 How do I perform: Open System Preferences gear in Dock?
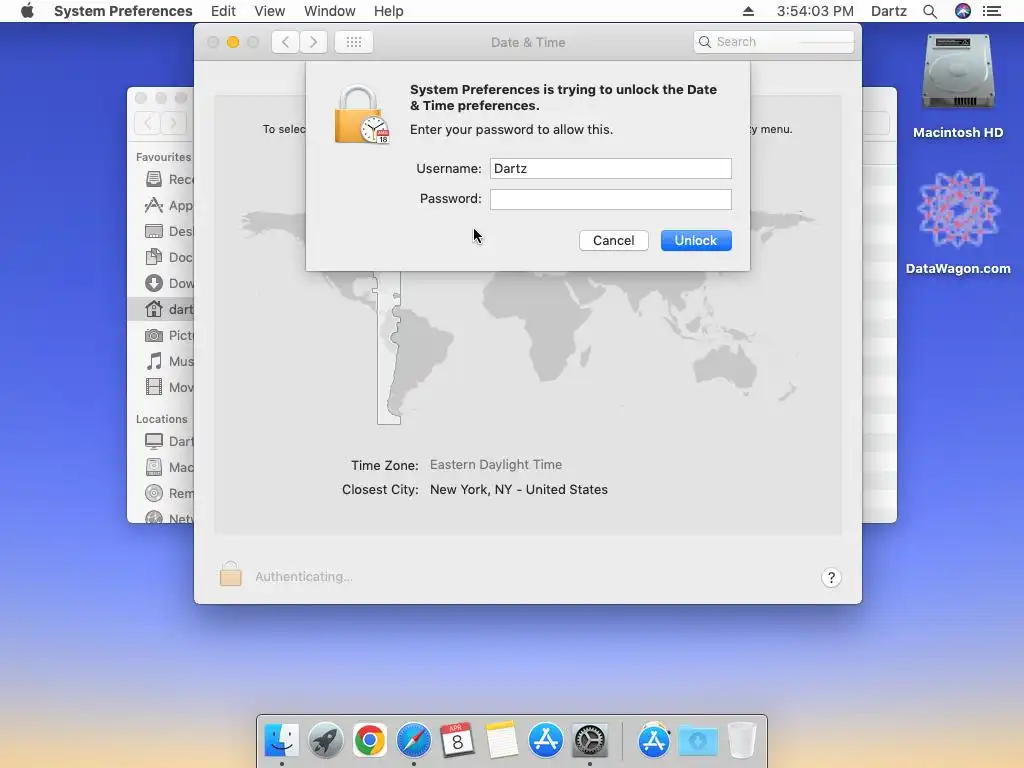click(x=590, y=740)
